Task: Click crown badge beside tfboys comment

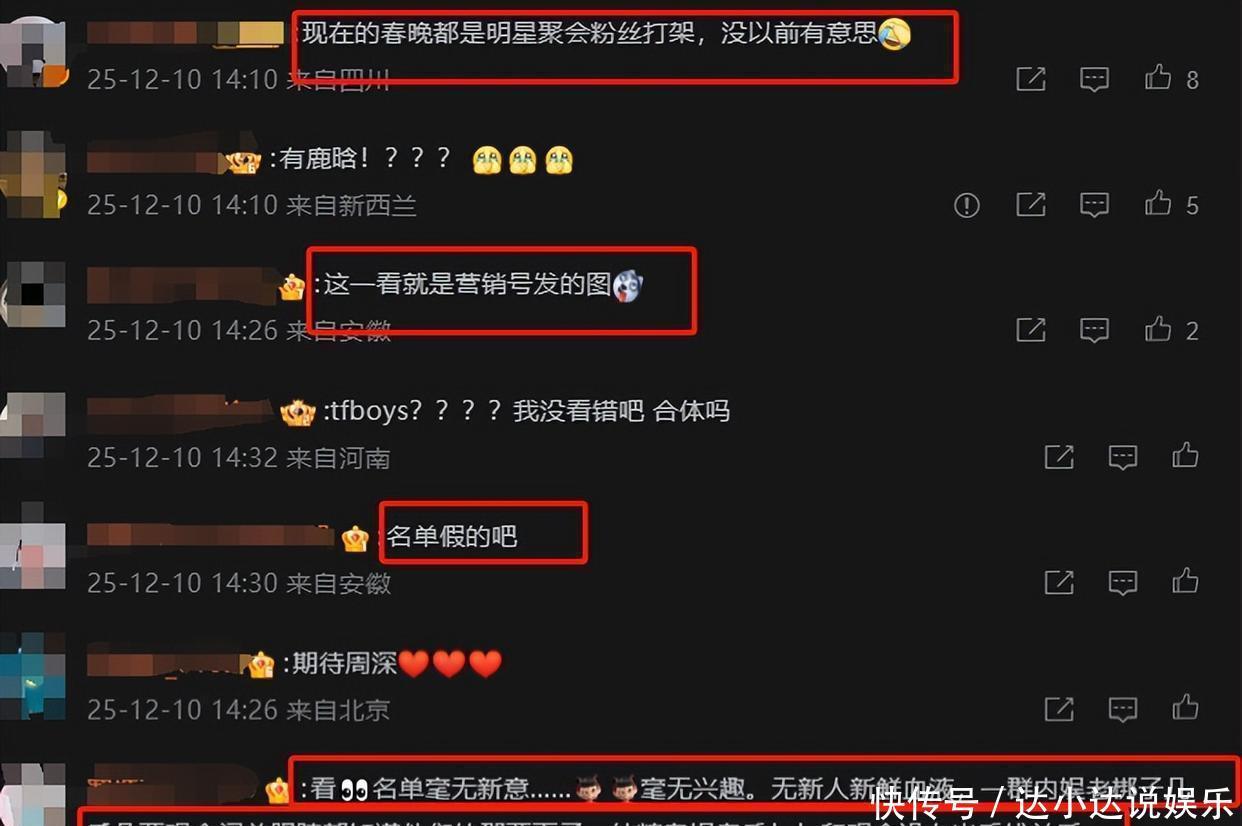Action: pos(298,412)
